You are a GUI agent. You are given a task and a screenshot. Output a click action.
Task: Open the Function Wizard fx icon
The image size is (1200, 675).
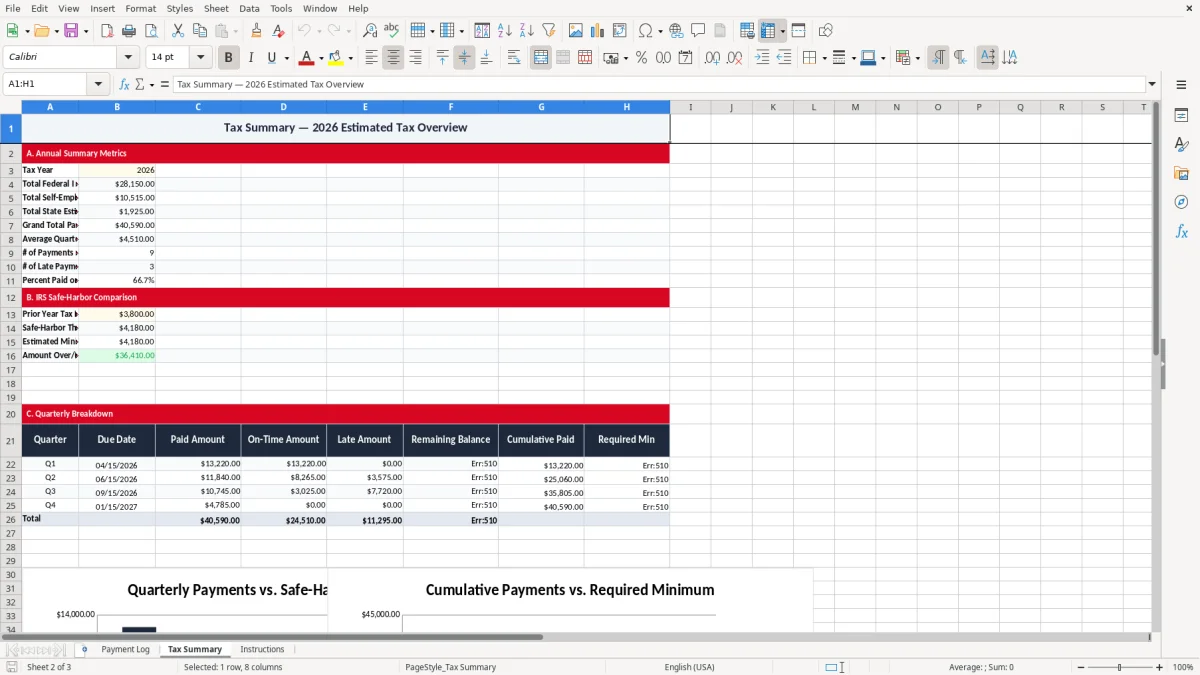click(124, 84)
